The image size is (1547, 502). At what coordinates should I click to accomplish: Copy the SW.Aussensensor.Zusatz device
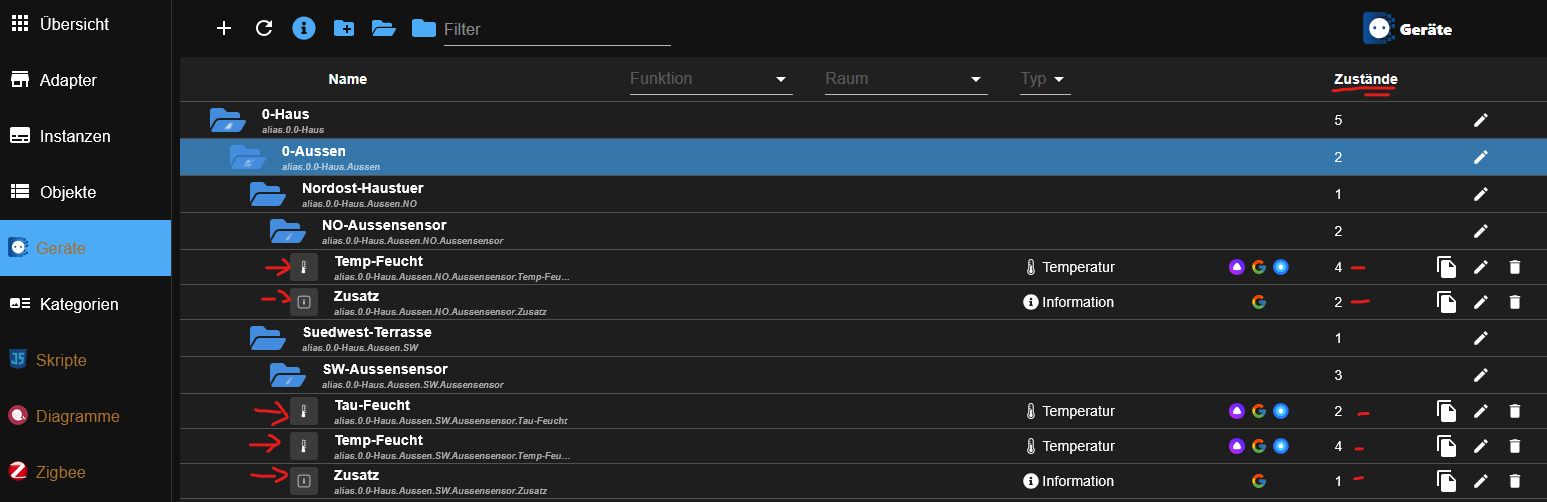click(1446, 481)
